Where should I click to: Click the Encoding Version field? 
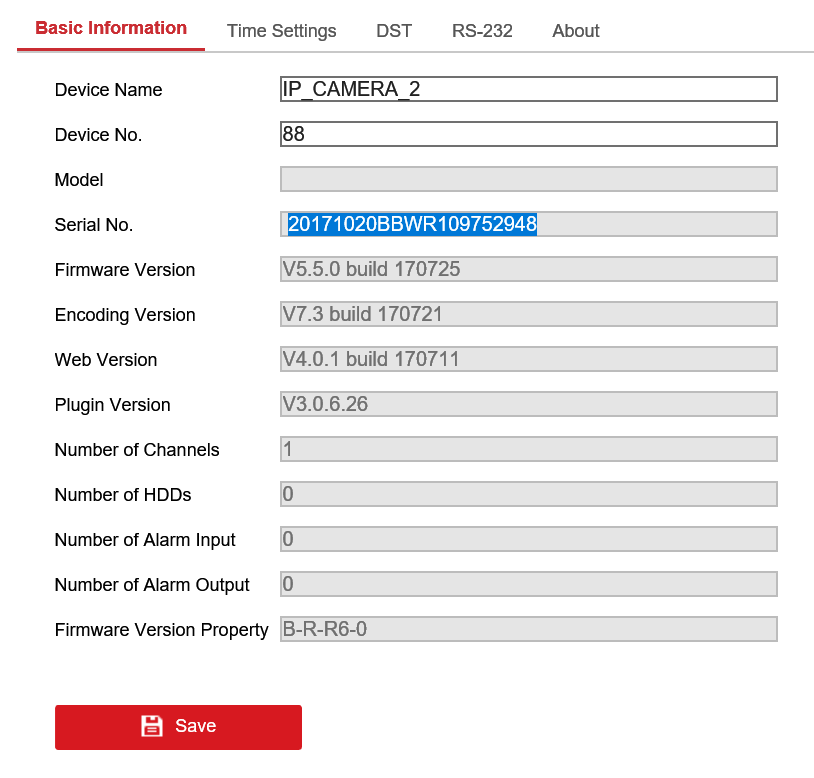528,314
